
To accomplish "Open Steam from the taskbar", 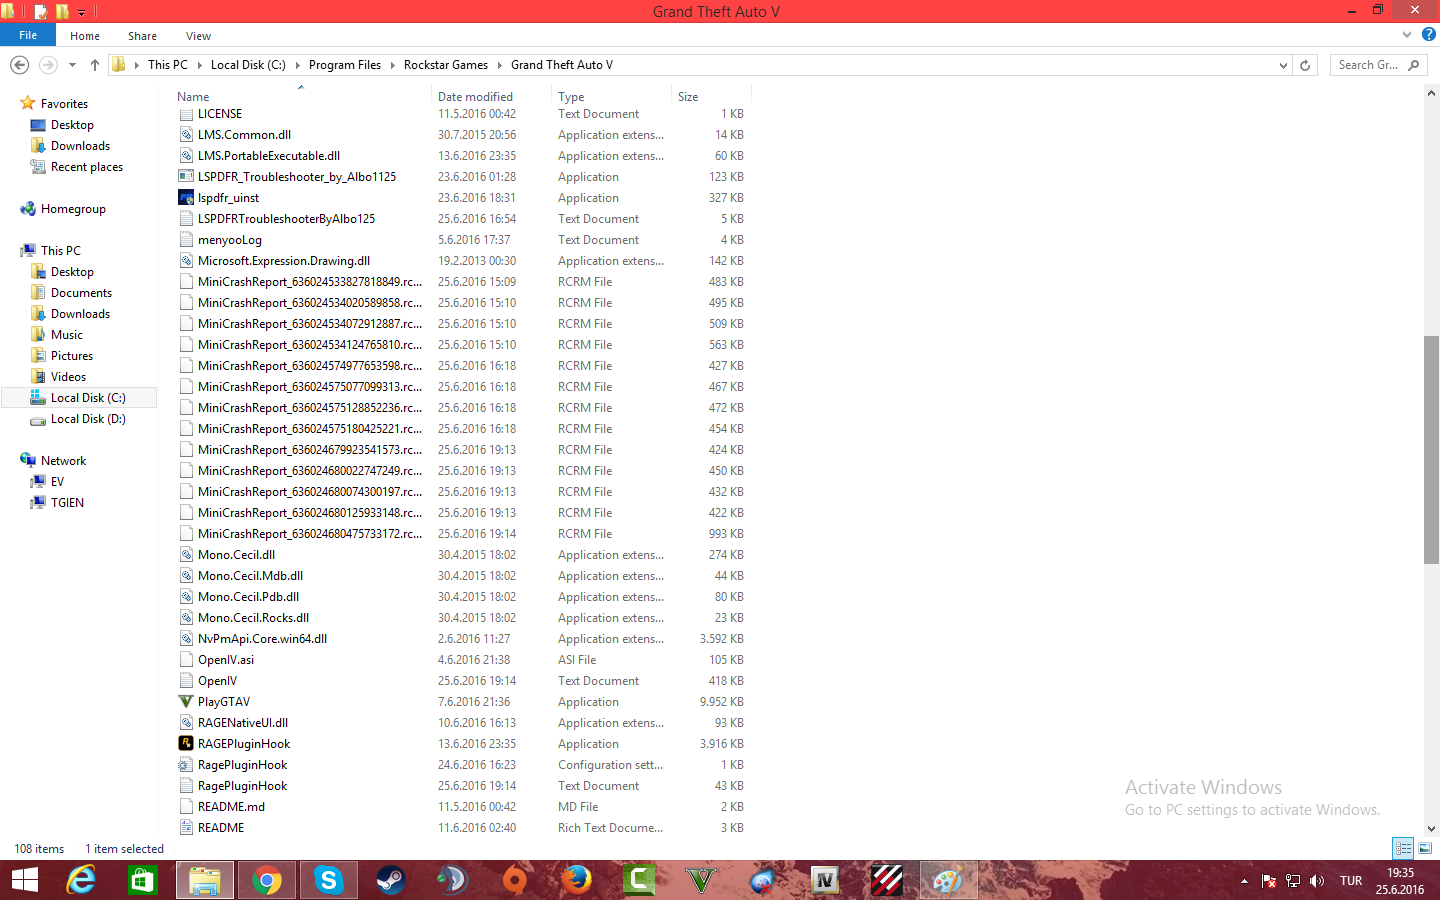I will click(390, 880).
